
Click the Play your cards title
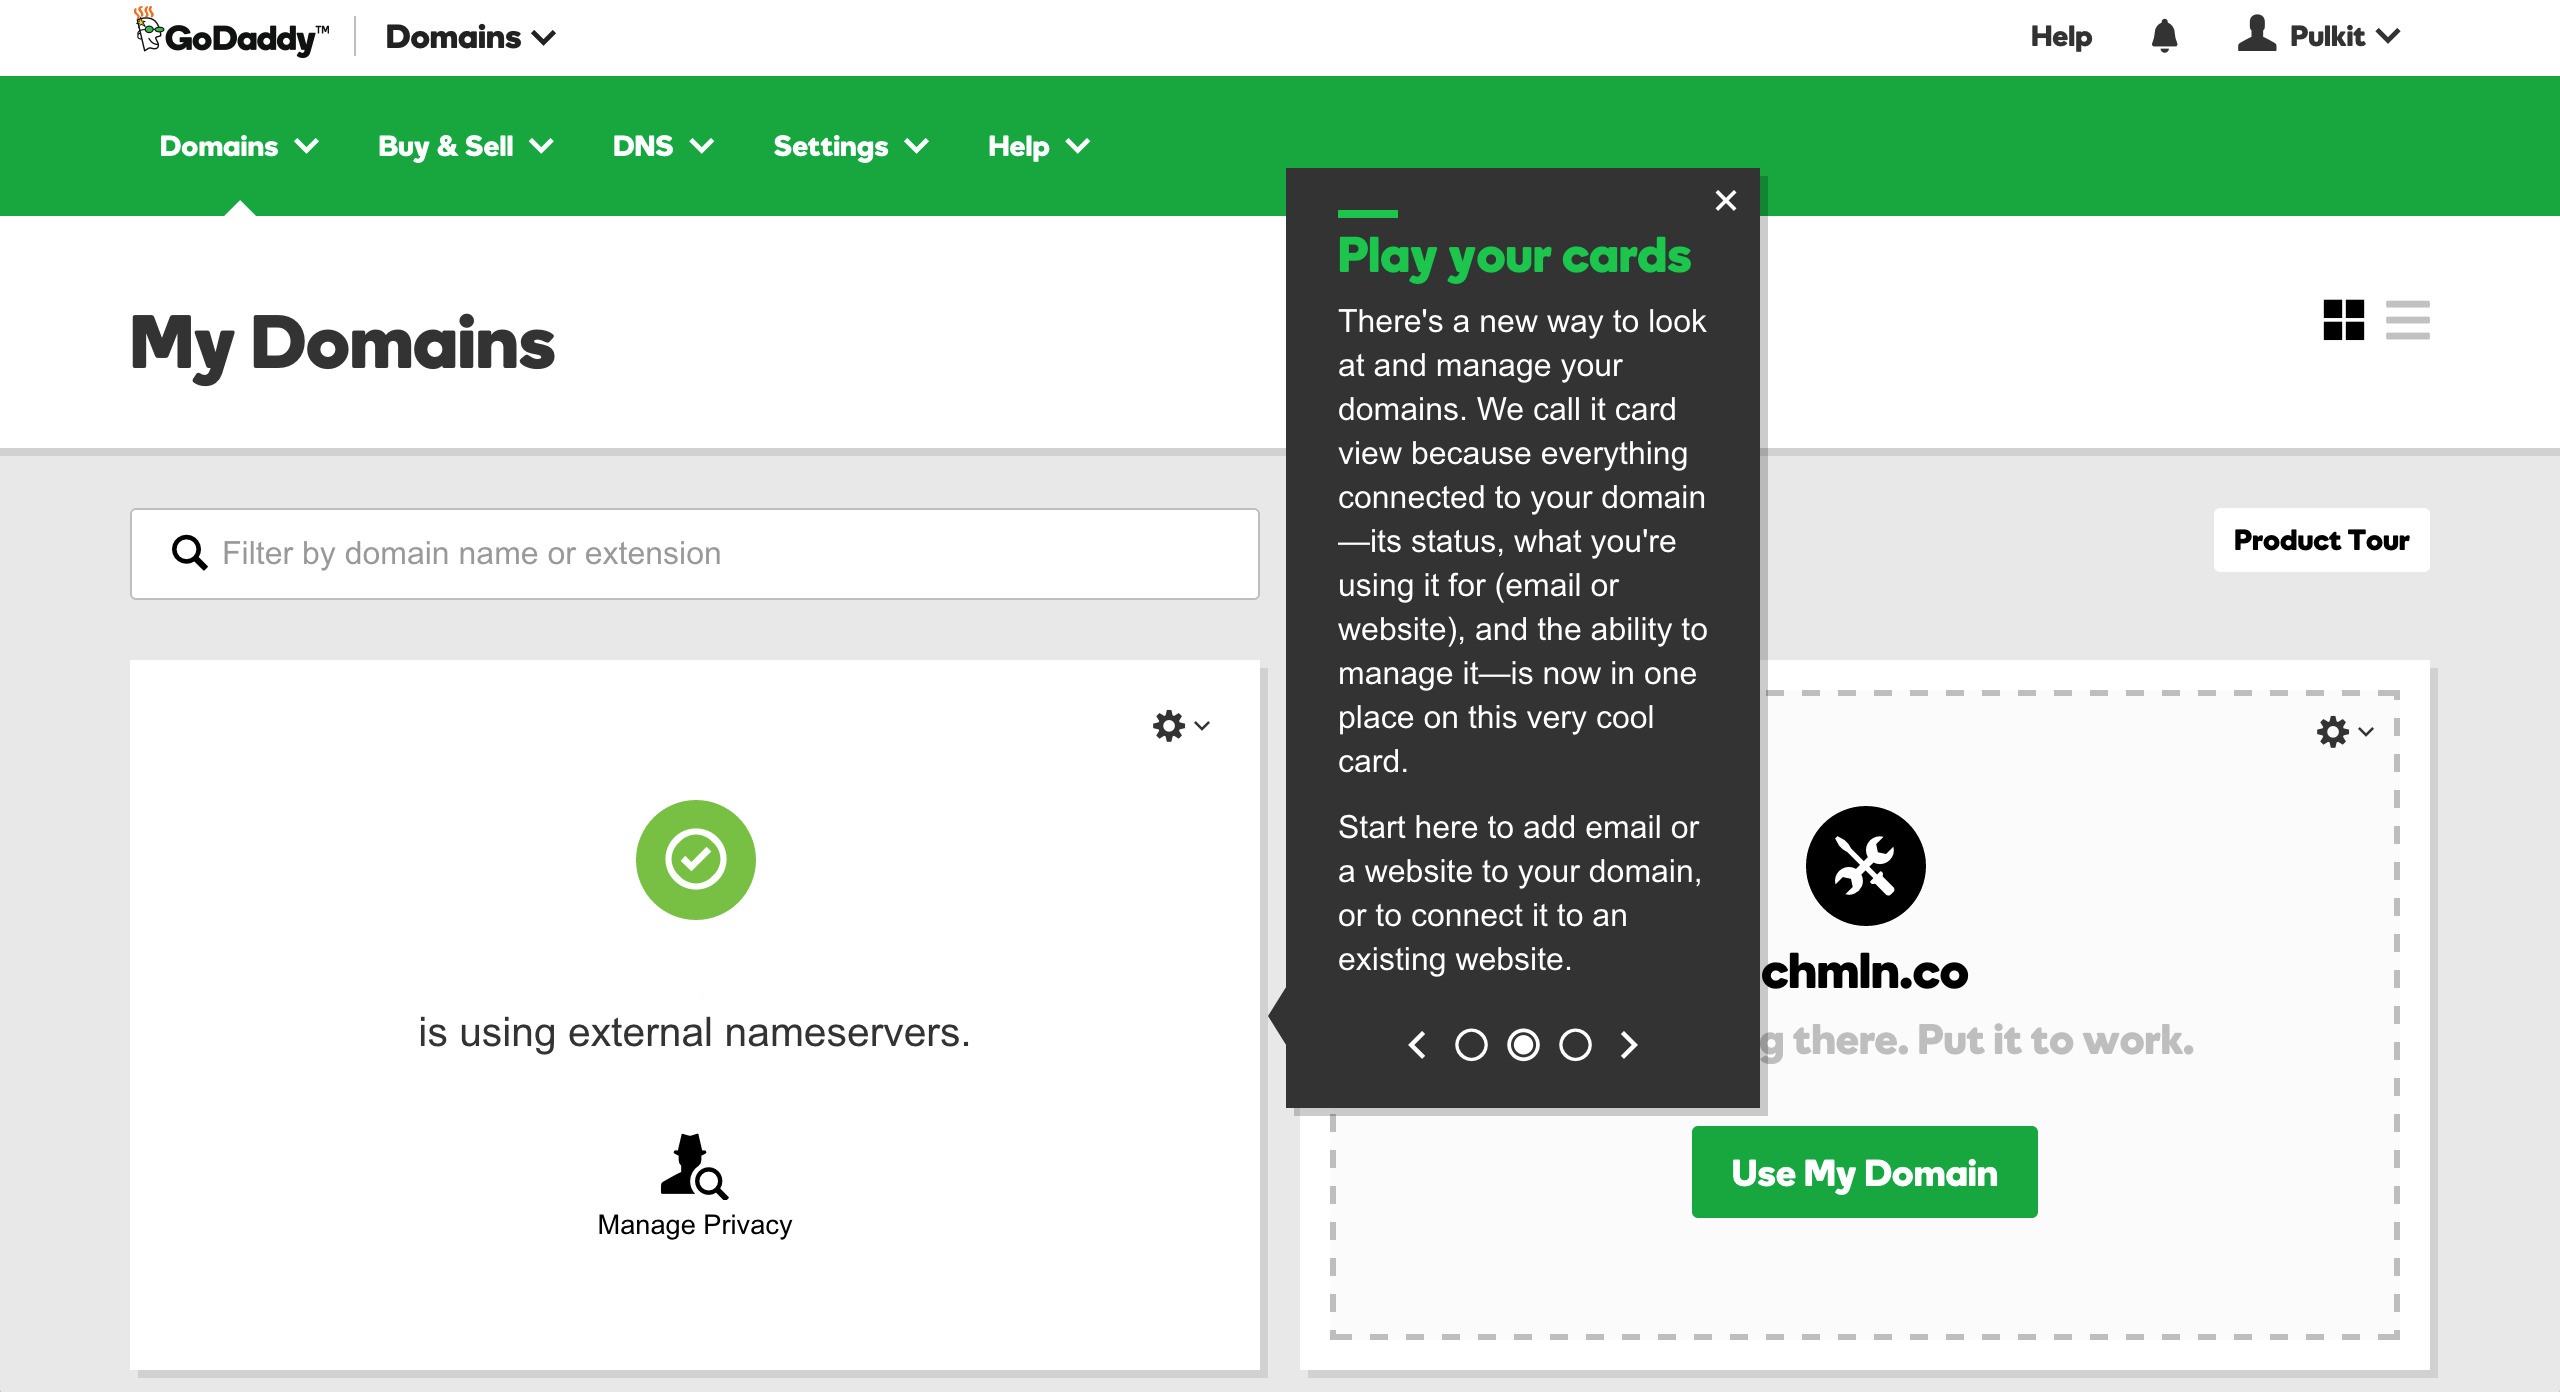pyautogui.click(x=1514, y=257)
